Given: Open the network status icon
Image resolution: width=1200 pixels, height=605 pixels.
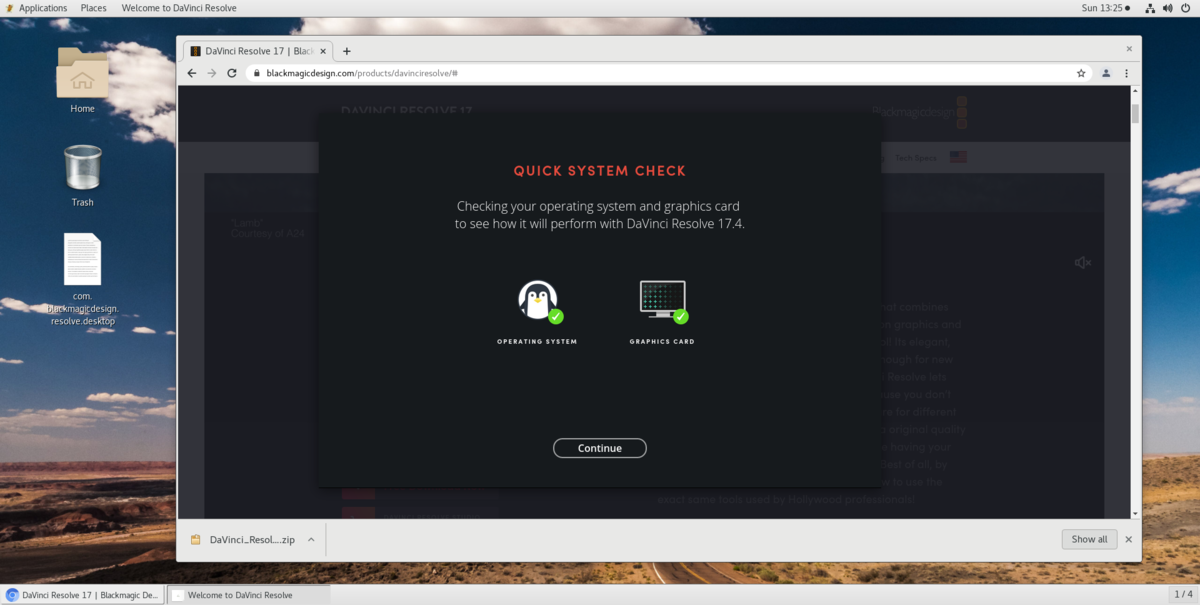Looking at the screenshot, I should (x=1151, y=8).
